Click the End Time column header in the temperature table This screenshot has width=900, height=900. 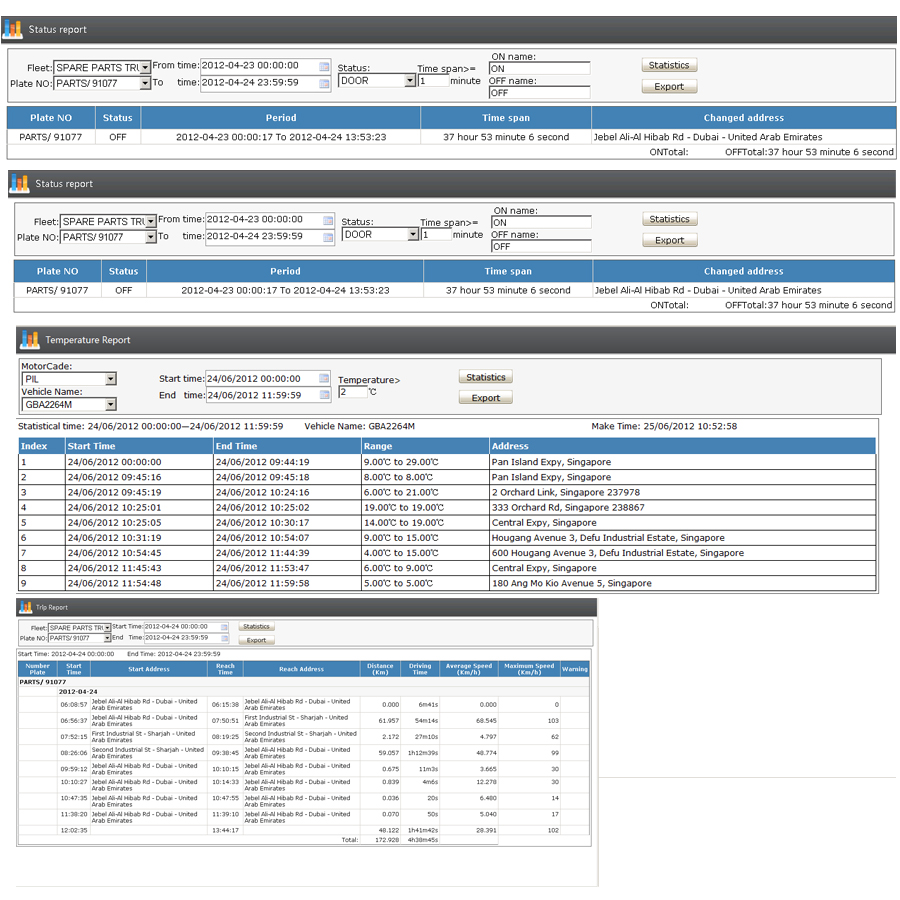pos(287,446)
